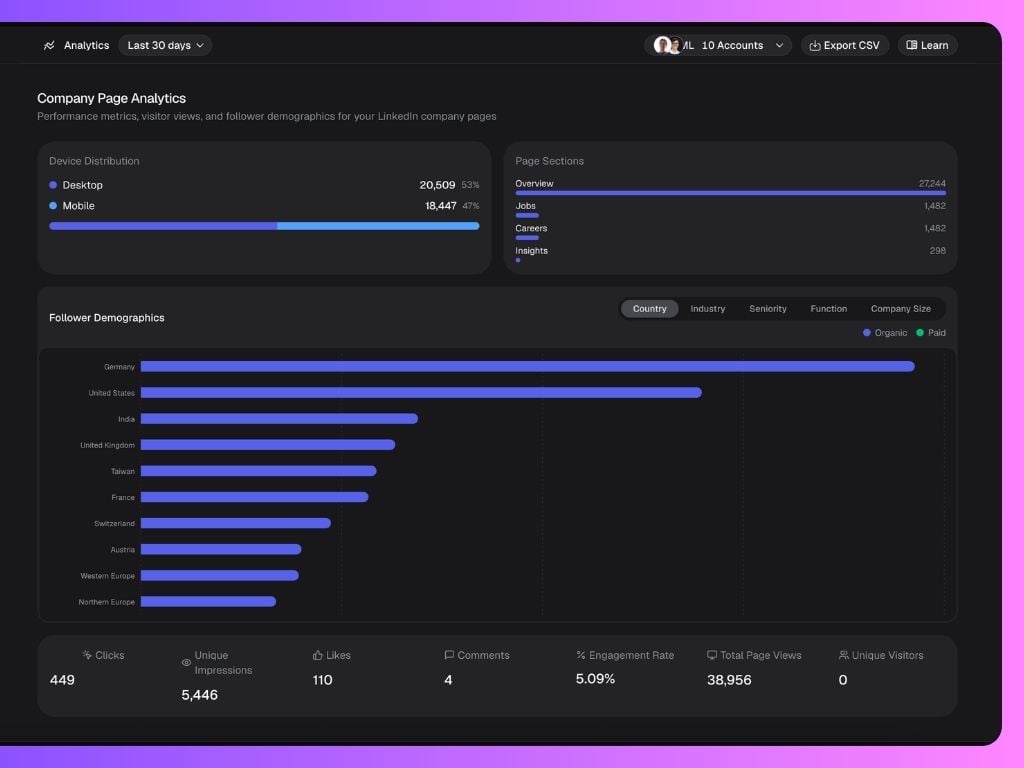Expand the 10 Accounts selector chevron
Image resolution: width=1024 pixels, height=768 pixels.
tap(779, 46)
